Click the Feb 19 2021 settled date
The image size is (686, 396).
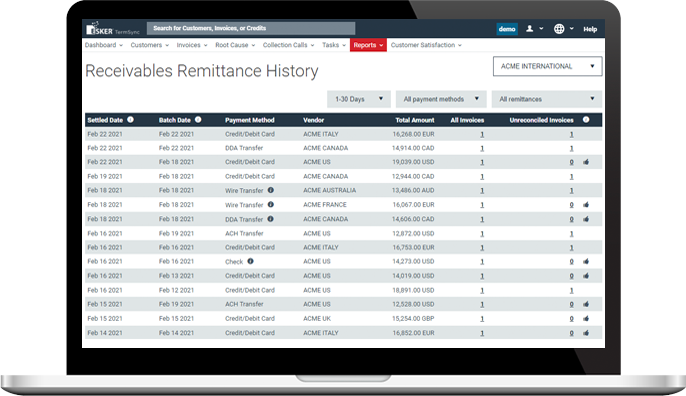point(105,176)
